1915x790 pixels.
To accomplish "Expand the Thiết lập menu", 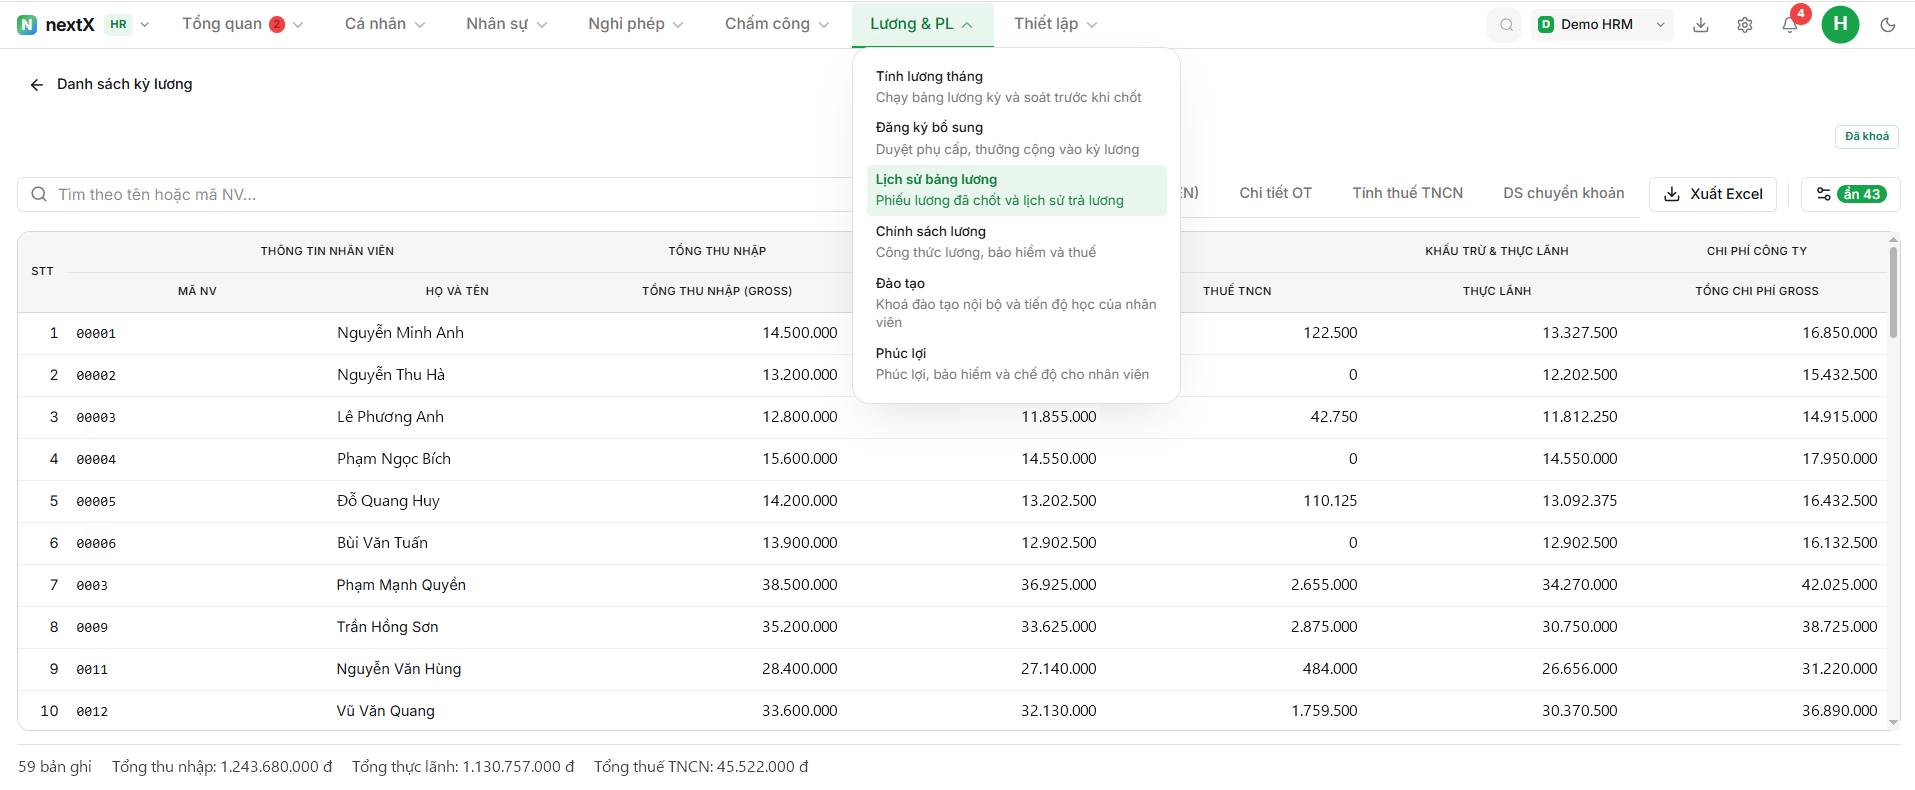I will tap(1056, 24).
